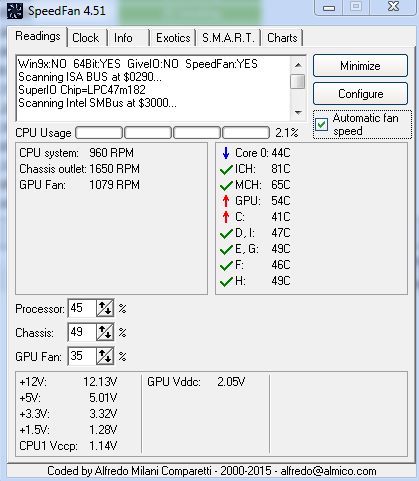Click the alfredo@almico.com status bar text
This screenshot has height=481, width=419.
(328, 471)
